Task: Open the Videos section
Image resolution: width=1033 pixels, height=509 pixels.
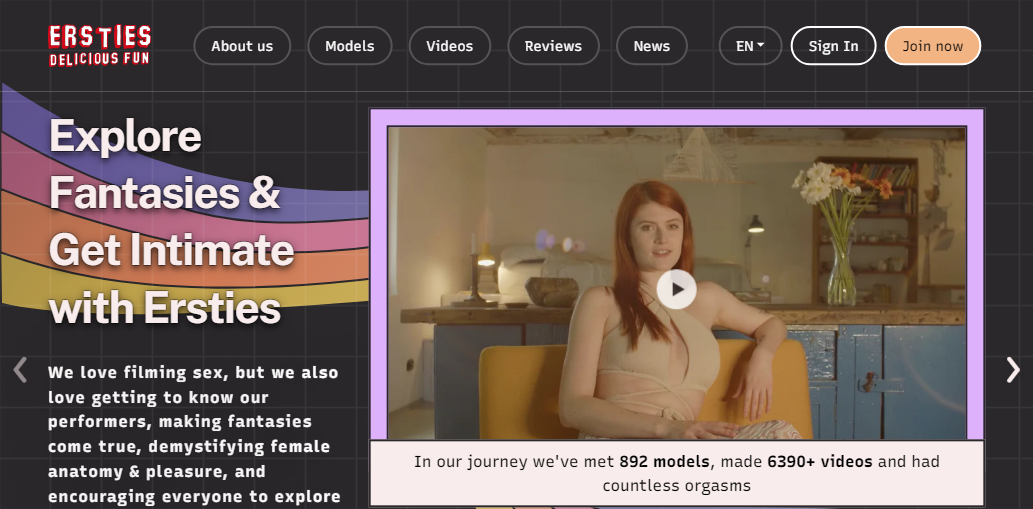Action: 449,46
